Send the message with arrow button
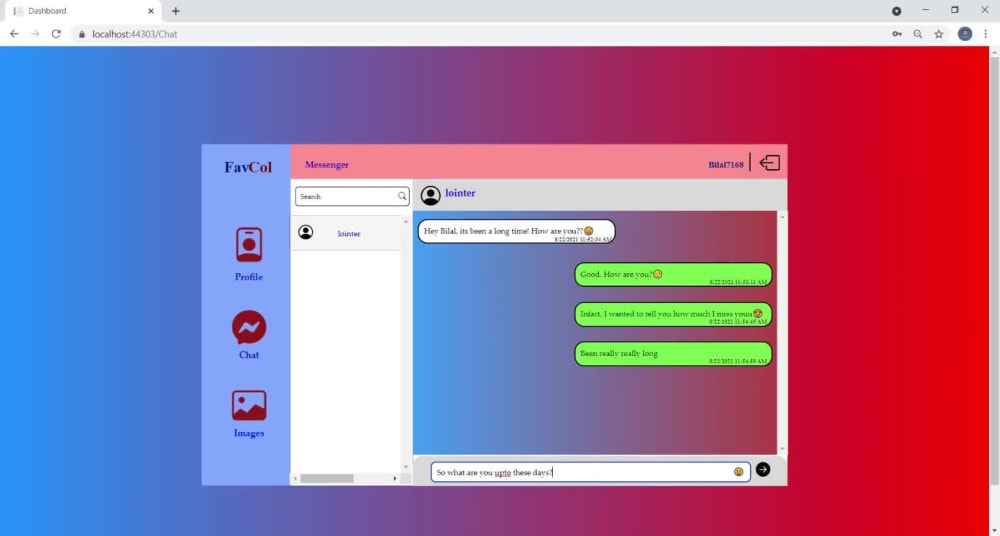This screenshot has height=536, width=1000. (763, 470)
